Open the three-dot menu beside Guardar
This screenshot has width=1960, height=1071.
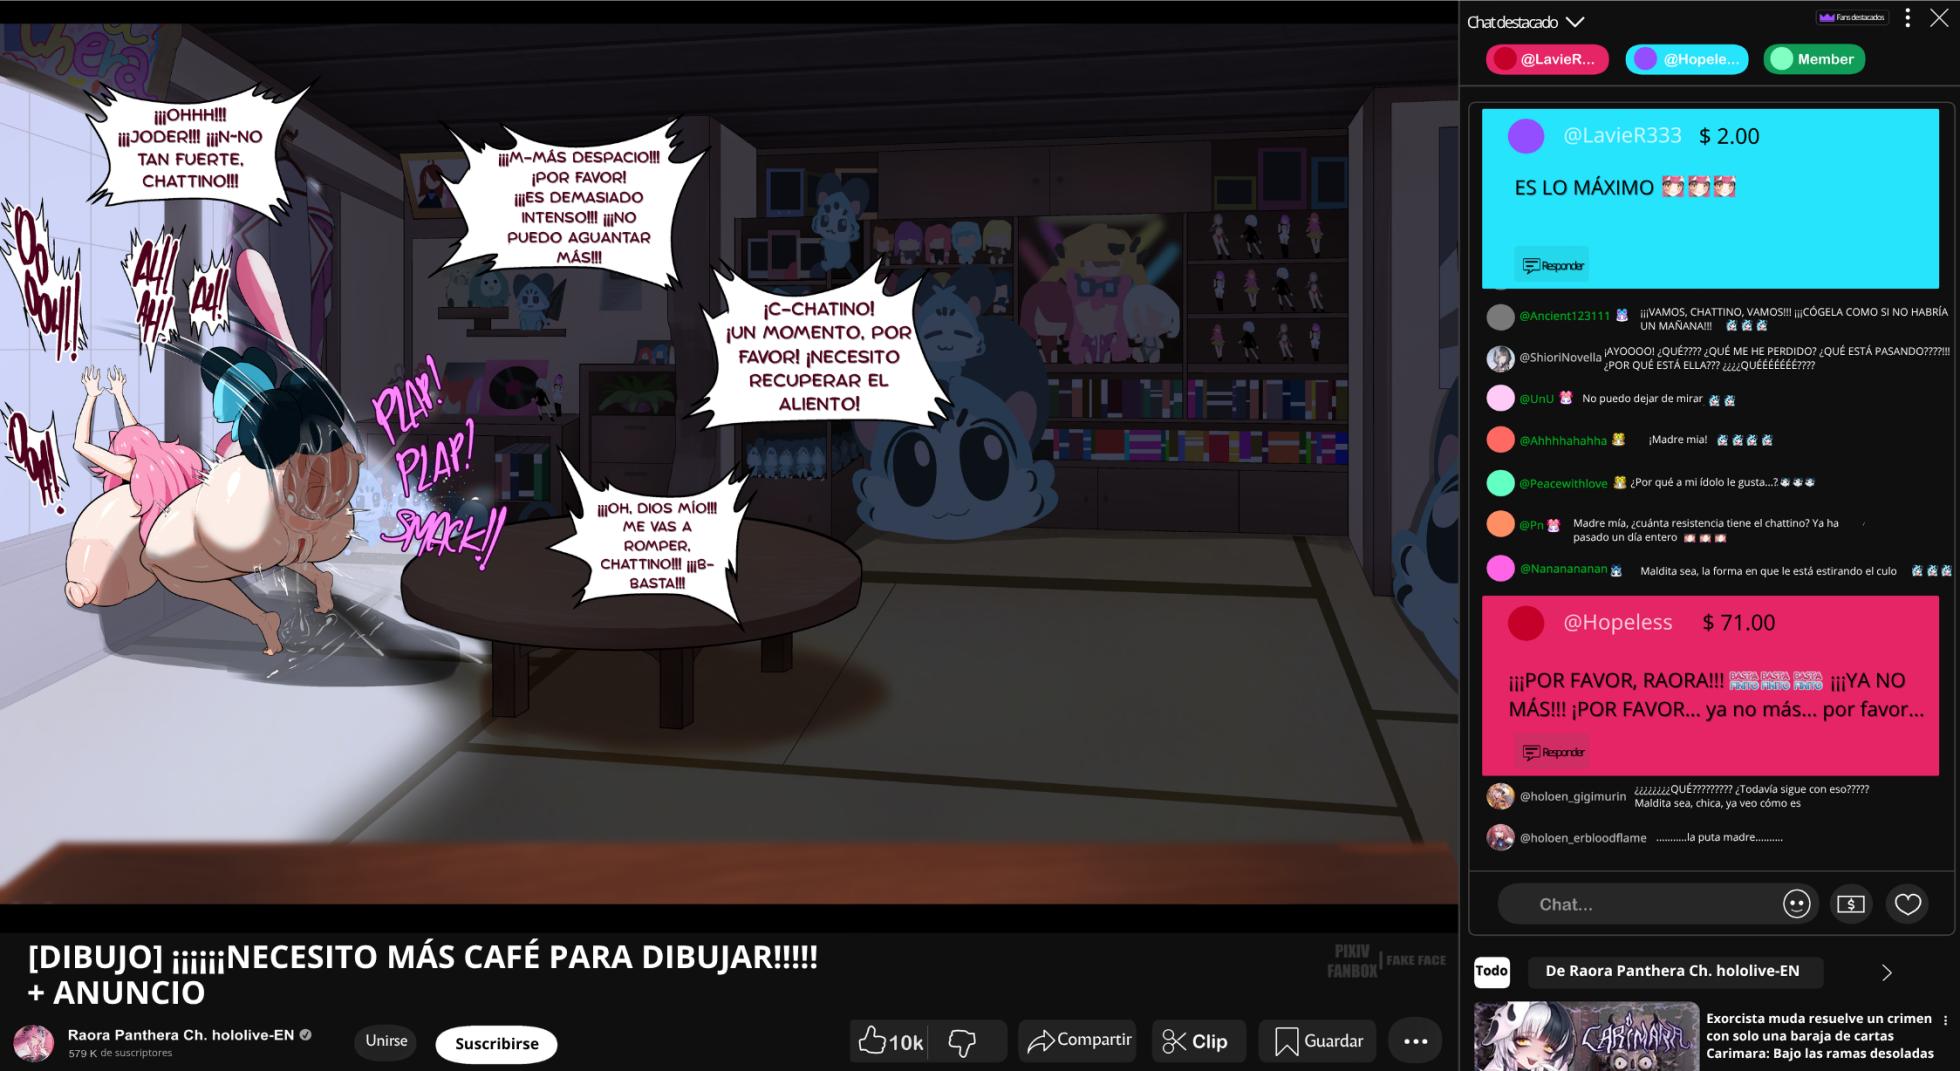tap(1415, 1042)
